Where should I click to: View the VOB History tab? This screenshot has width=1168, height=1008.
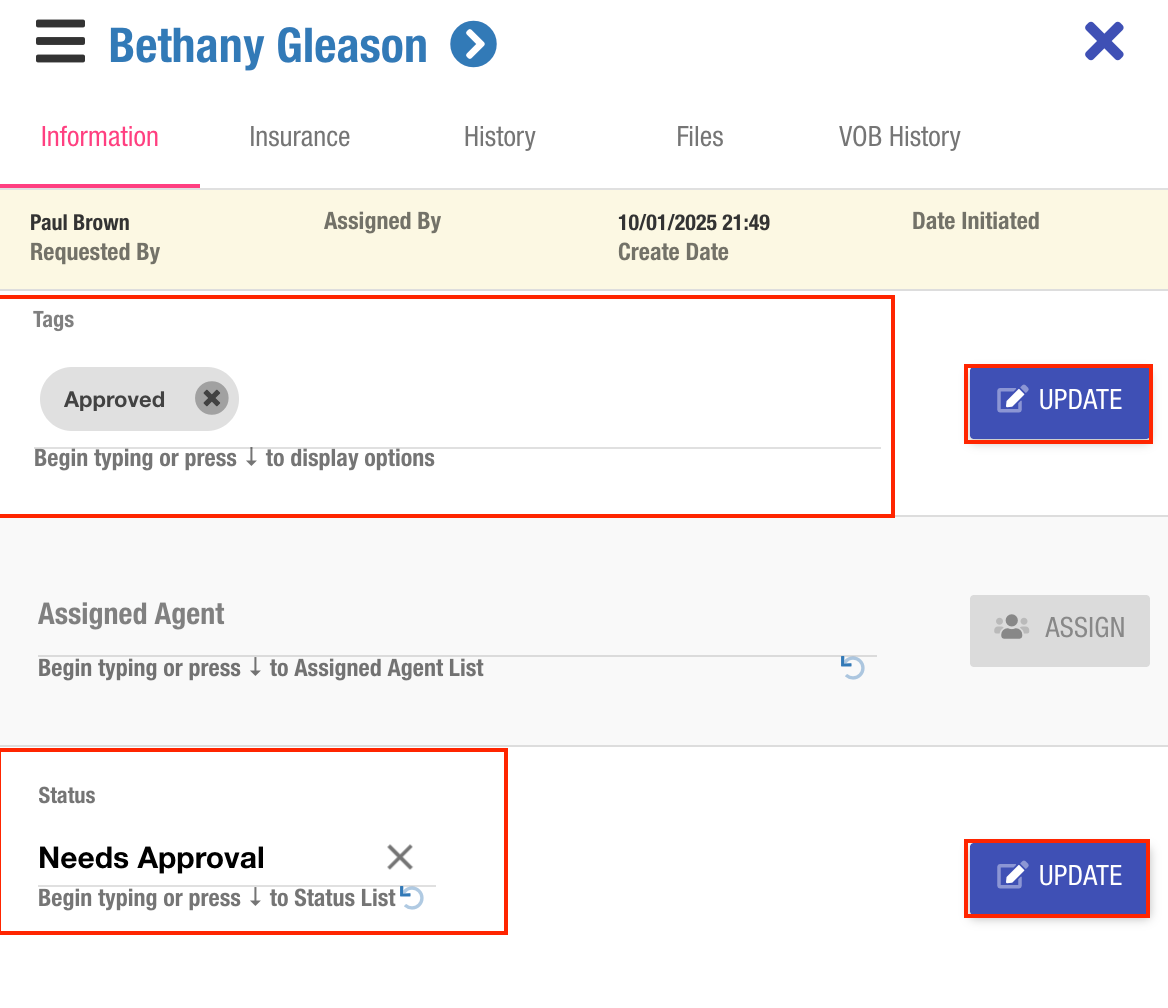[x=899, y=137]
